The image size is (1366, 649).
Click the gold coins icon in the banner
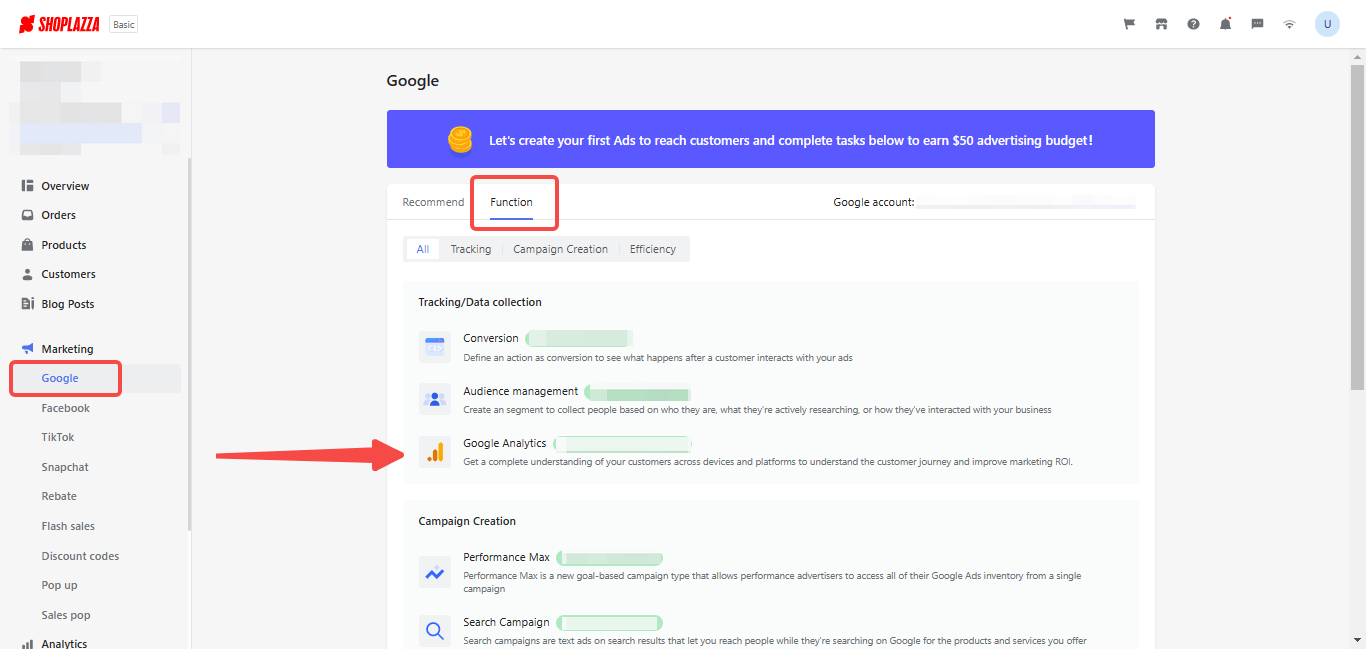pos(460,140)
